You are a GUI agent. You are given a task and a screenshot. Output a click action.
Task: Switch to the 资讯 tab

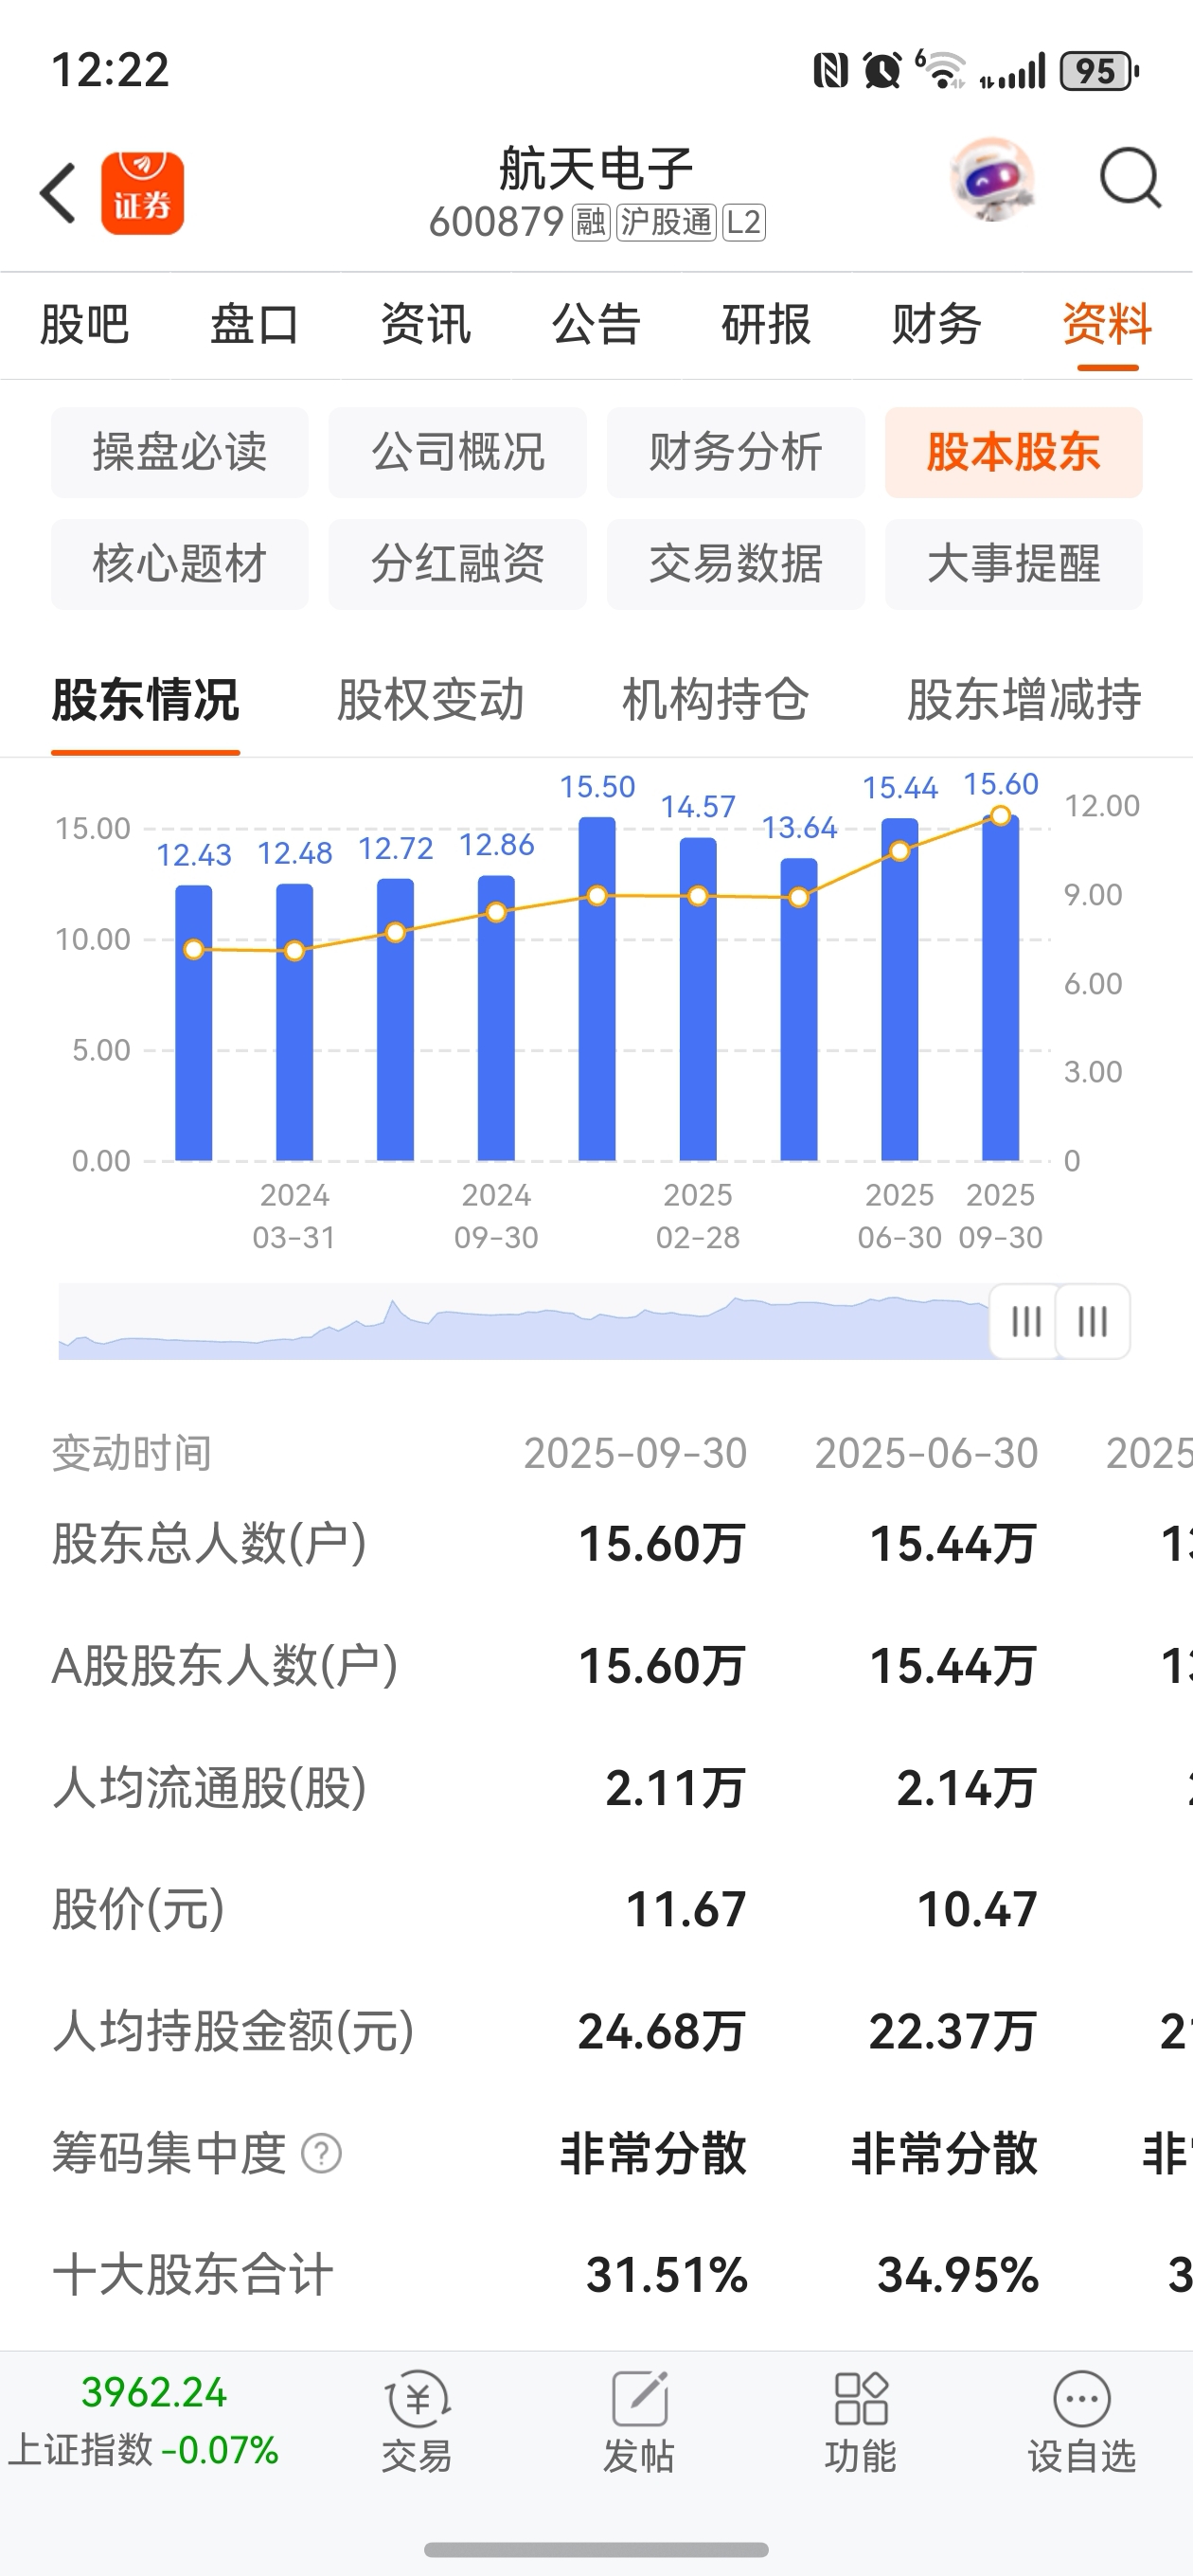pos(426,324)
